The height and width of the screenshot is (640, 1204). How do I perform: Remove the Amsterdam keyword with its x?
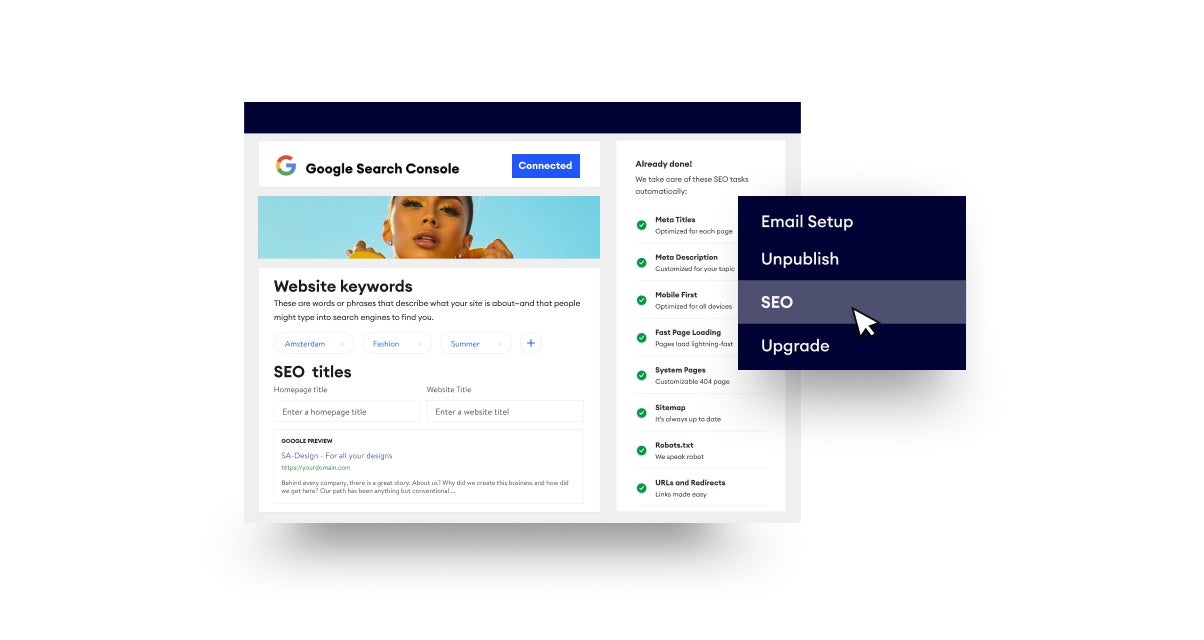[x=341, y=344]
